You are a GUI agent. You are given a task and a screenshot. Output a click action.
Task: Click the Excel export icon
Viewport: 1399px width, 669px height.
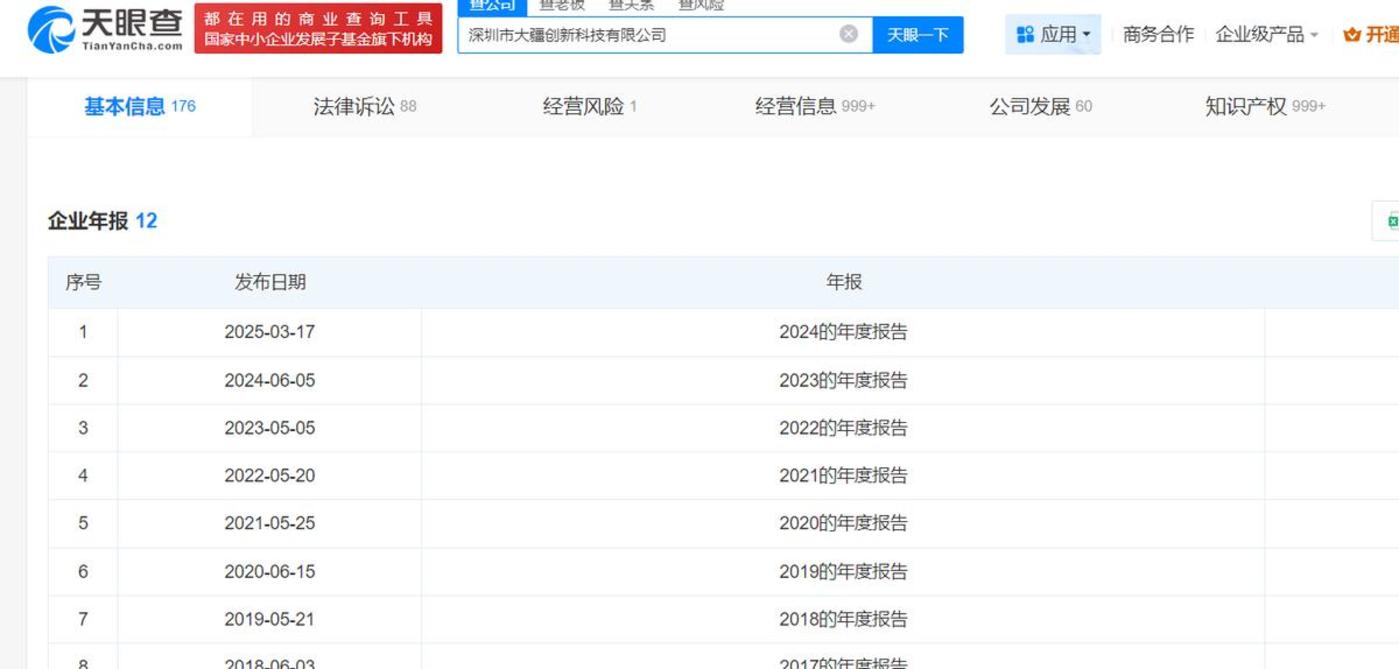[1390, 221]
